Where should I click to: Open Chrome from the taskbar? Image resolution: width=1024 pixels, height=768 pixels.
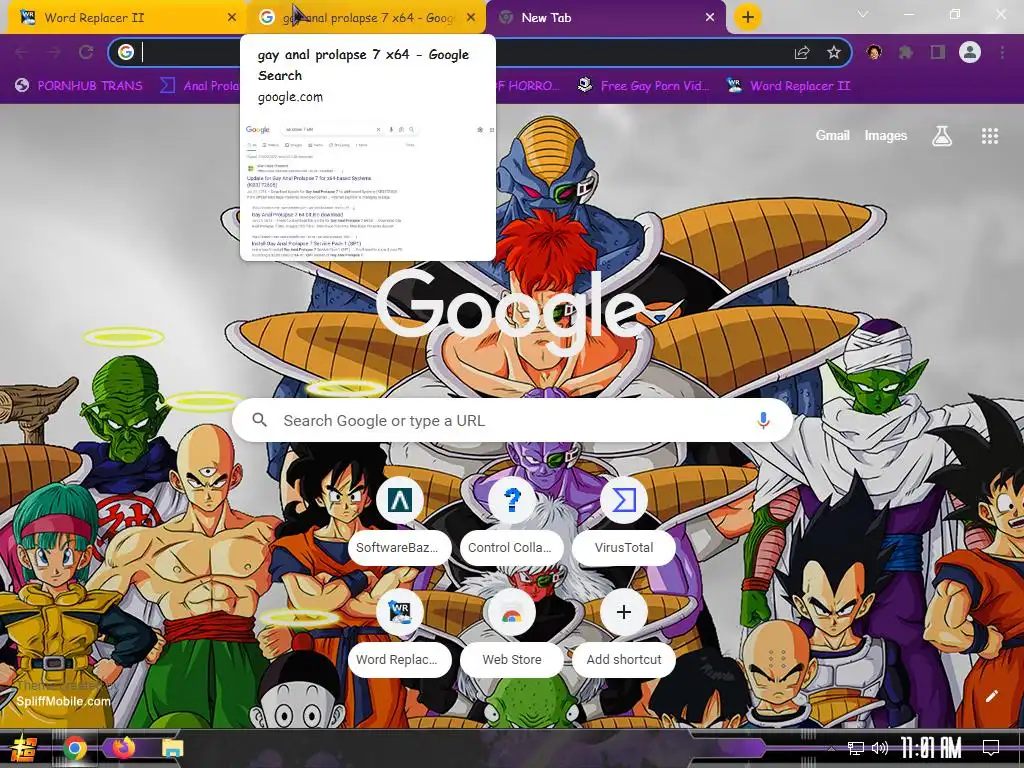(x=74, y=748)
